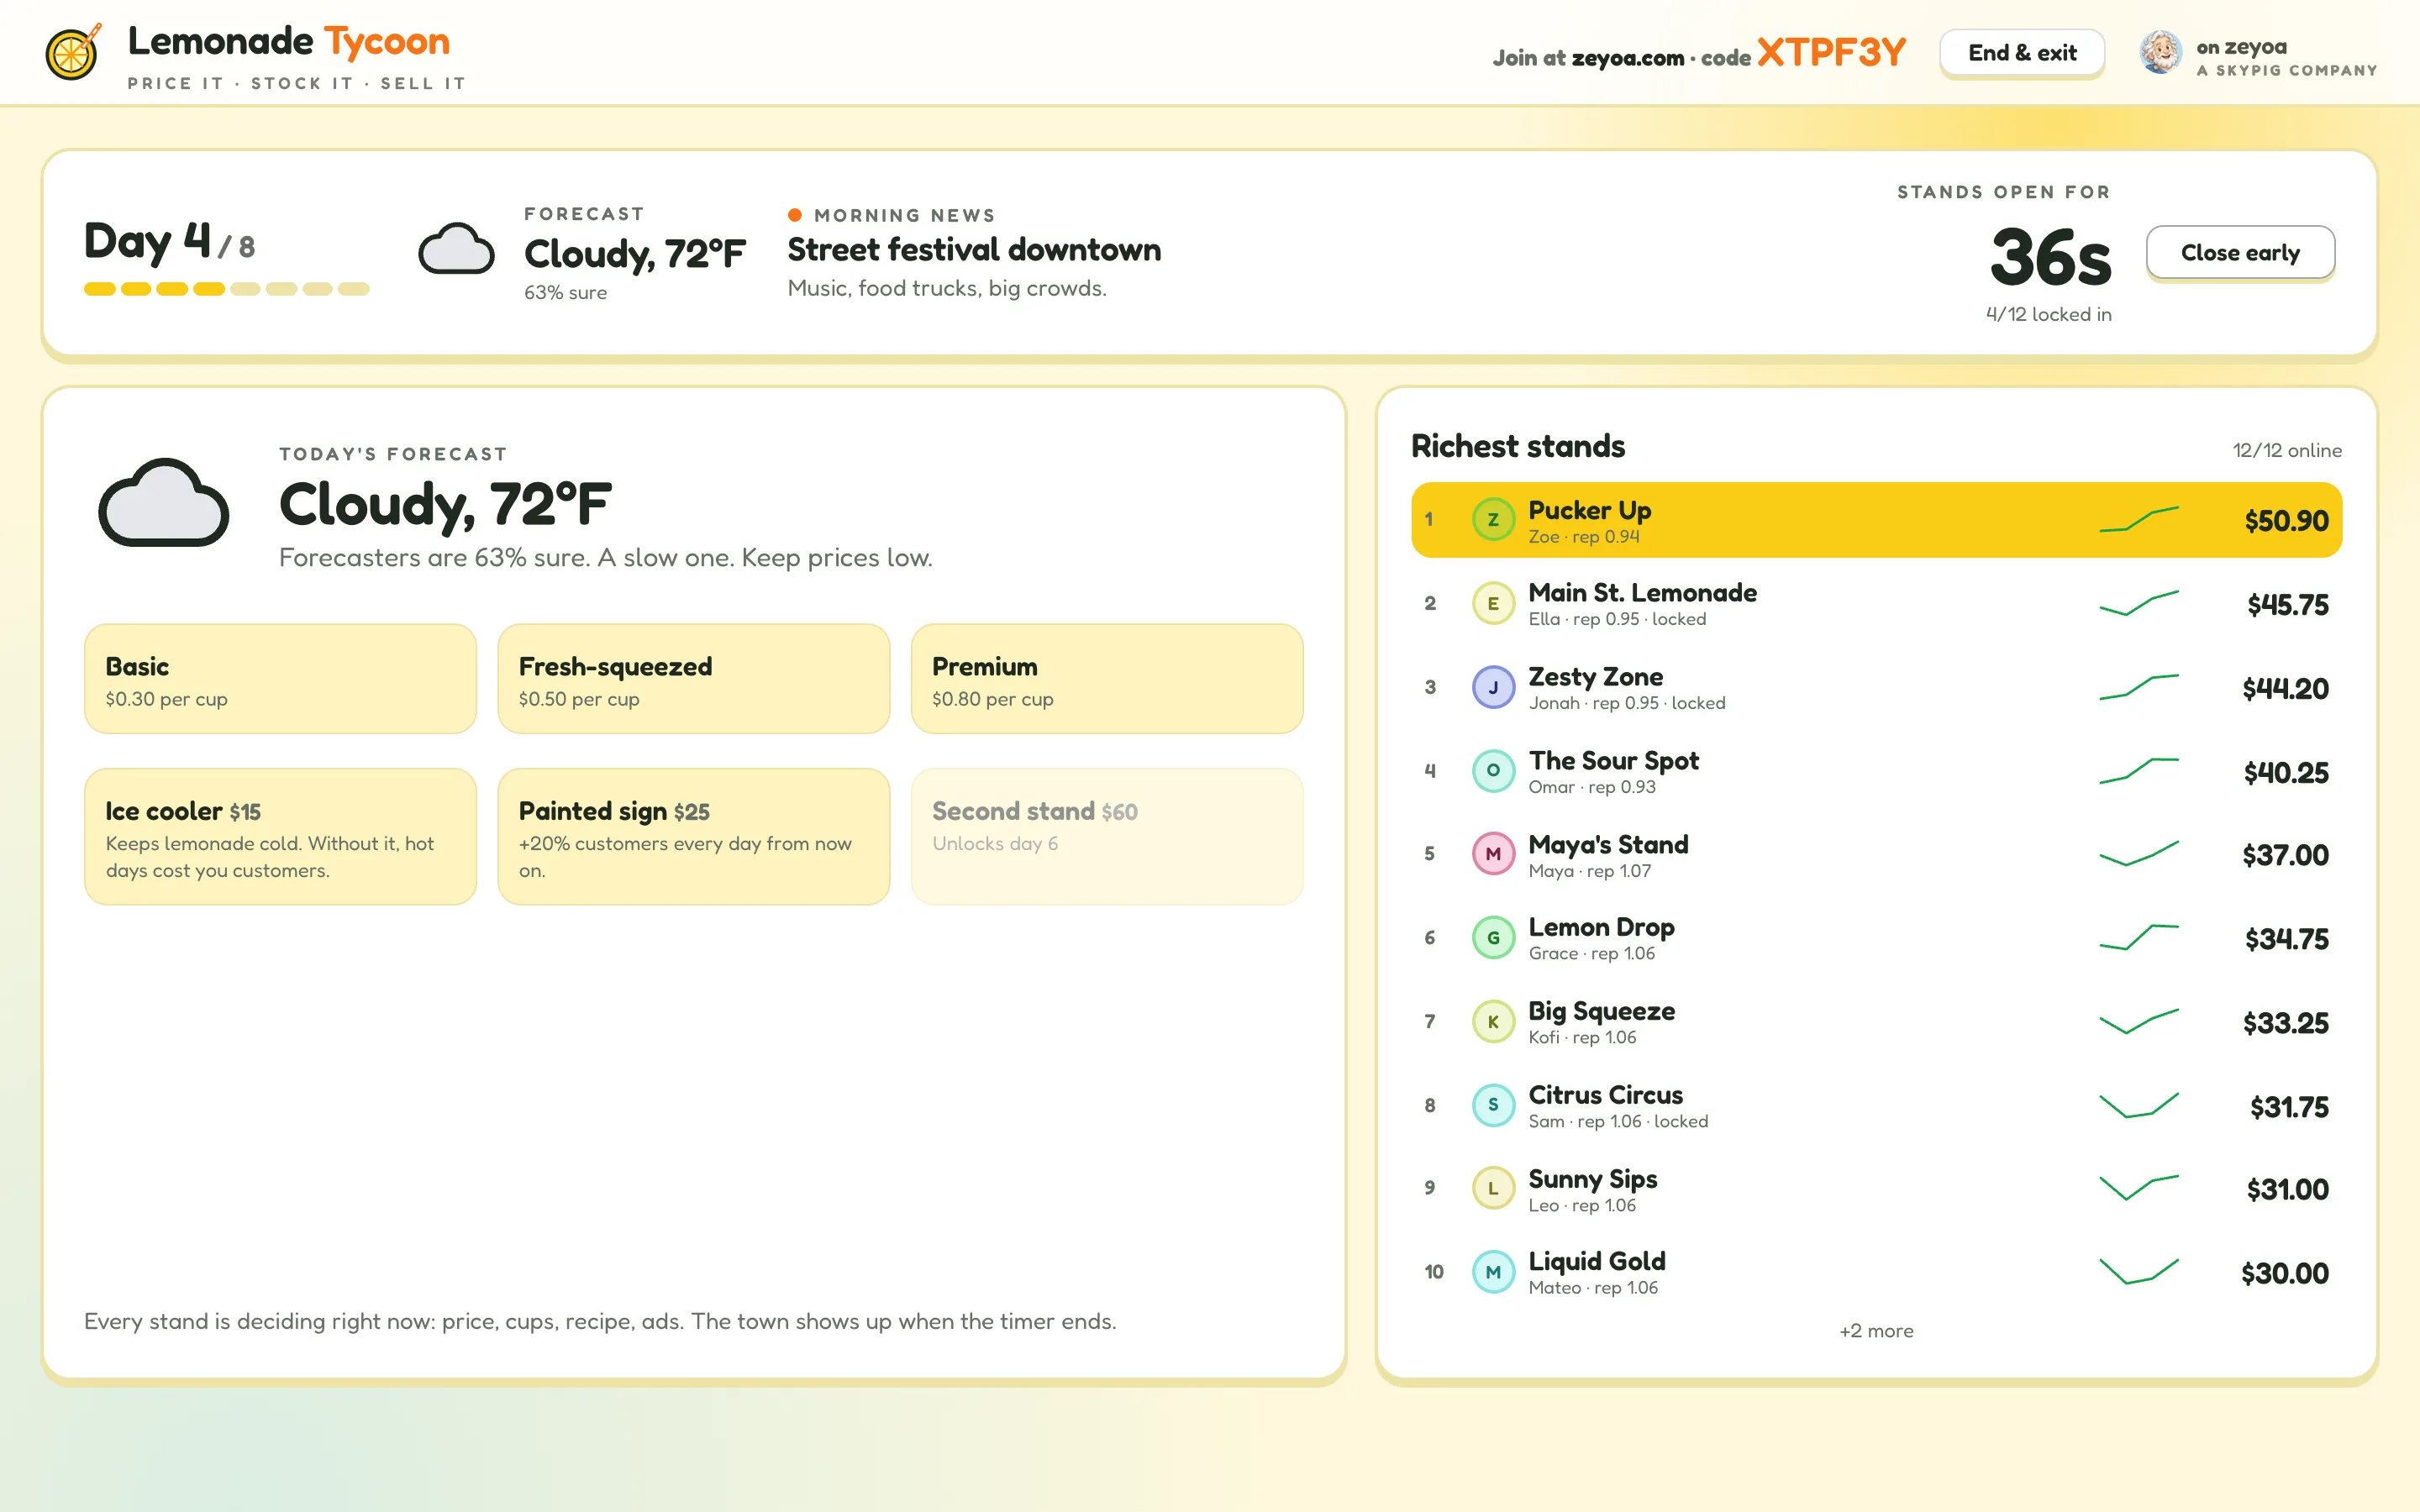
Task: Click the 4/12 locked in label
Action: [2048, 314]
